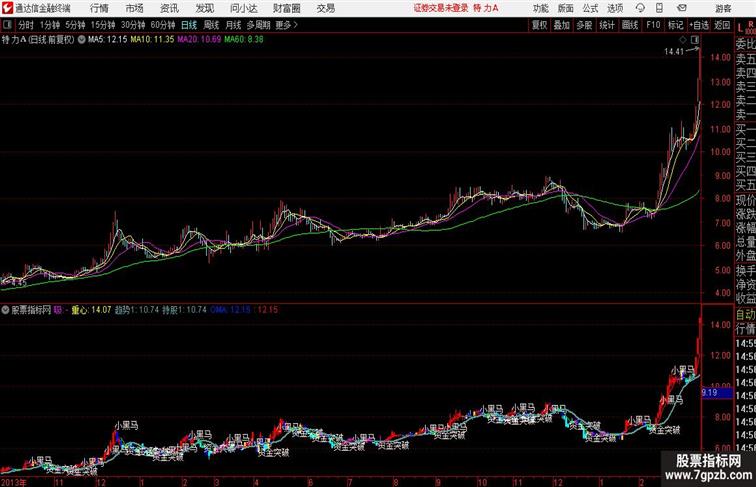Image resolution: width=756 pixels, height=487 pixels.
Task: Click the panel layout icon beside the diamond
Action: (695, 40)
